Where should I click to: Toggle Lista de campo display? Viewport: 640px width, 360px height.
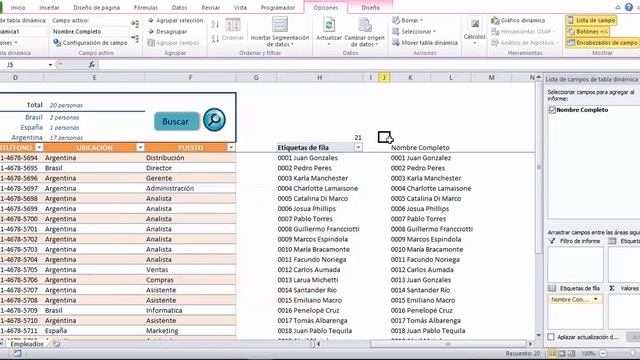coord(591,20)
